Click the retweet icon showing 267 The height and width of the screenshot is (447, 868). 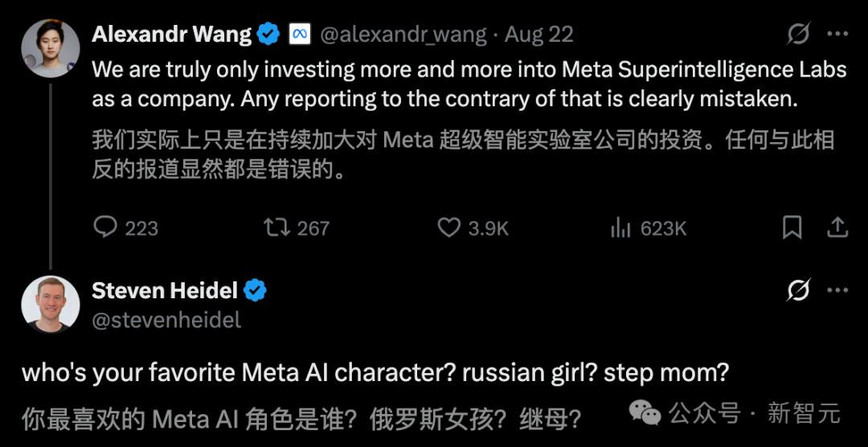point(277,227)
